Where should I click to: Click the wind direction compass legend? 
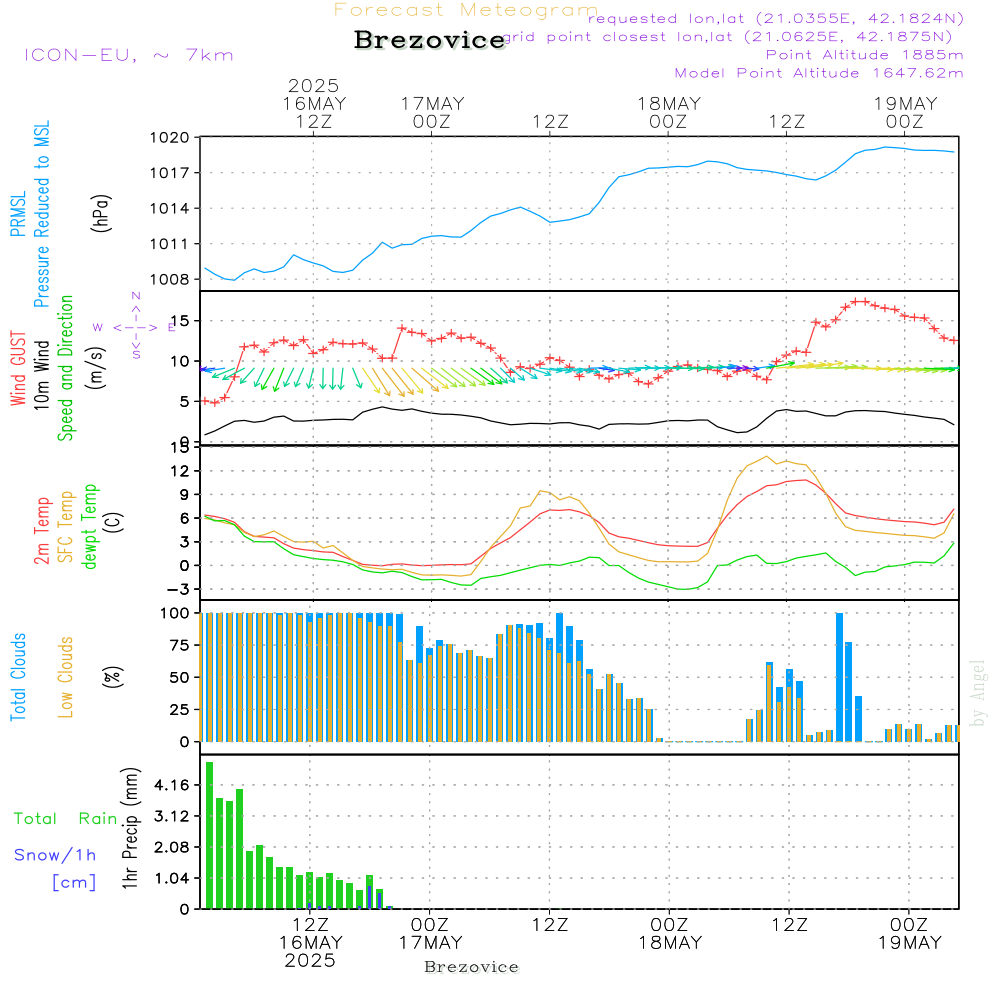(x=135, y=327)
